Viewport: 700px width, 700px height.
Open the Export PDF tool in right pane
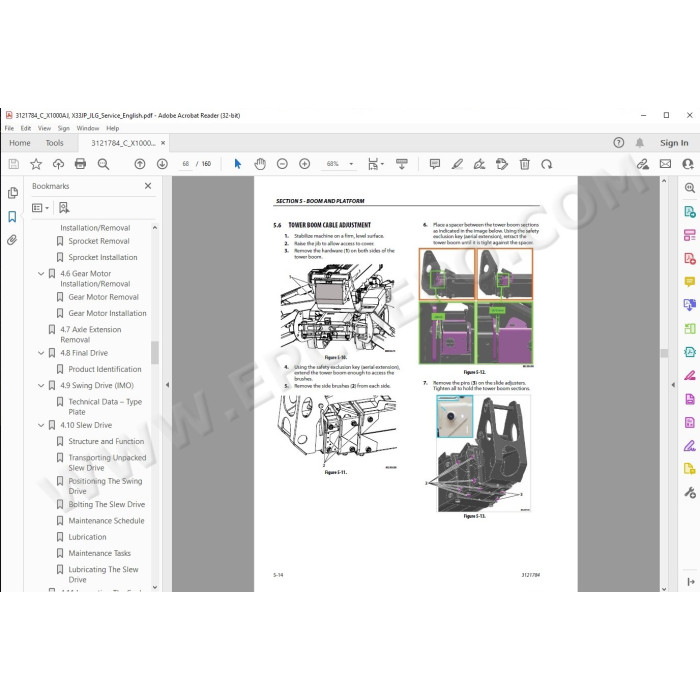[x=689, y=212]
